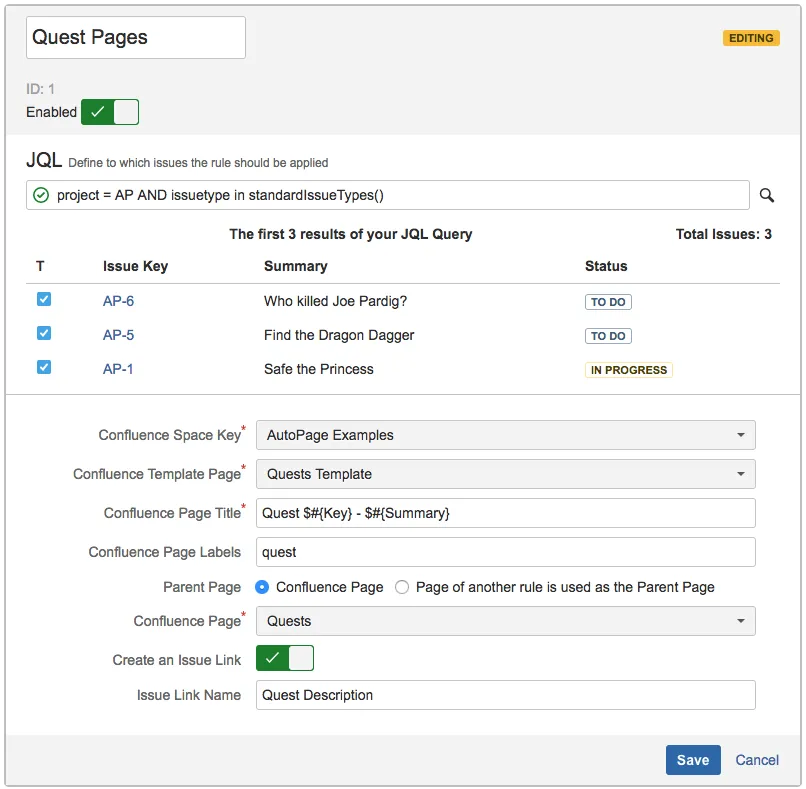The image size is (806, 789).
Task: Expand the Confluence Template Page dropdown
Action: (x=505, y=474)
